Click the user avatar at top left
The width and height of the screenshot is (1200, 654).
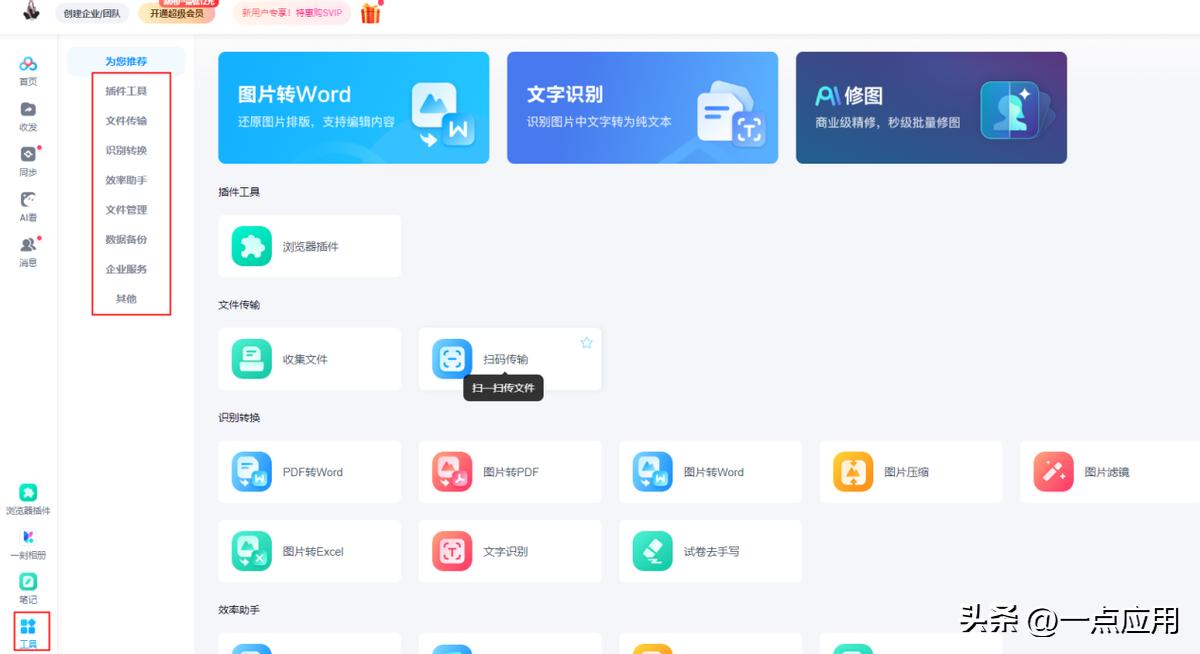(x=31, y=12)
